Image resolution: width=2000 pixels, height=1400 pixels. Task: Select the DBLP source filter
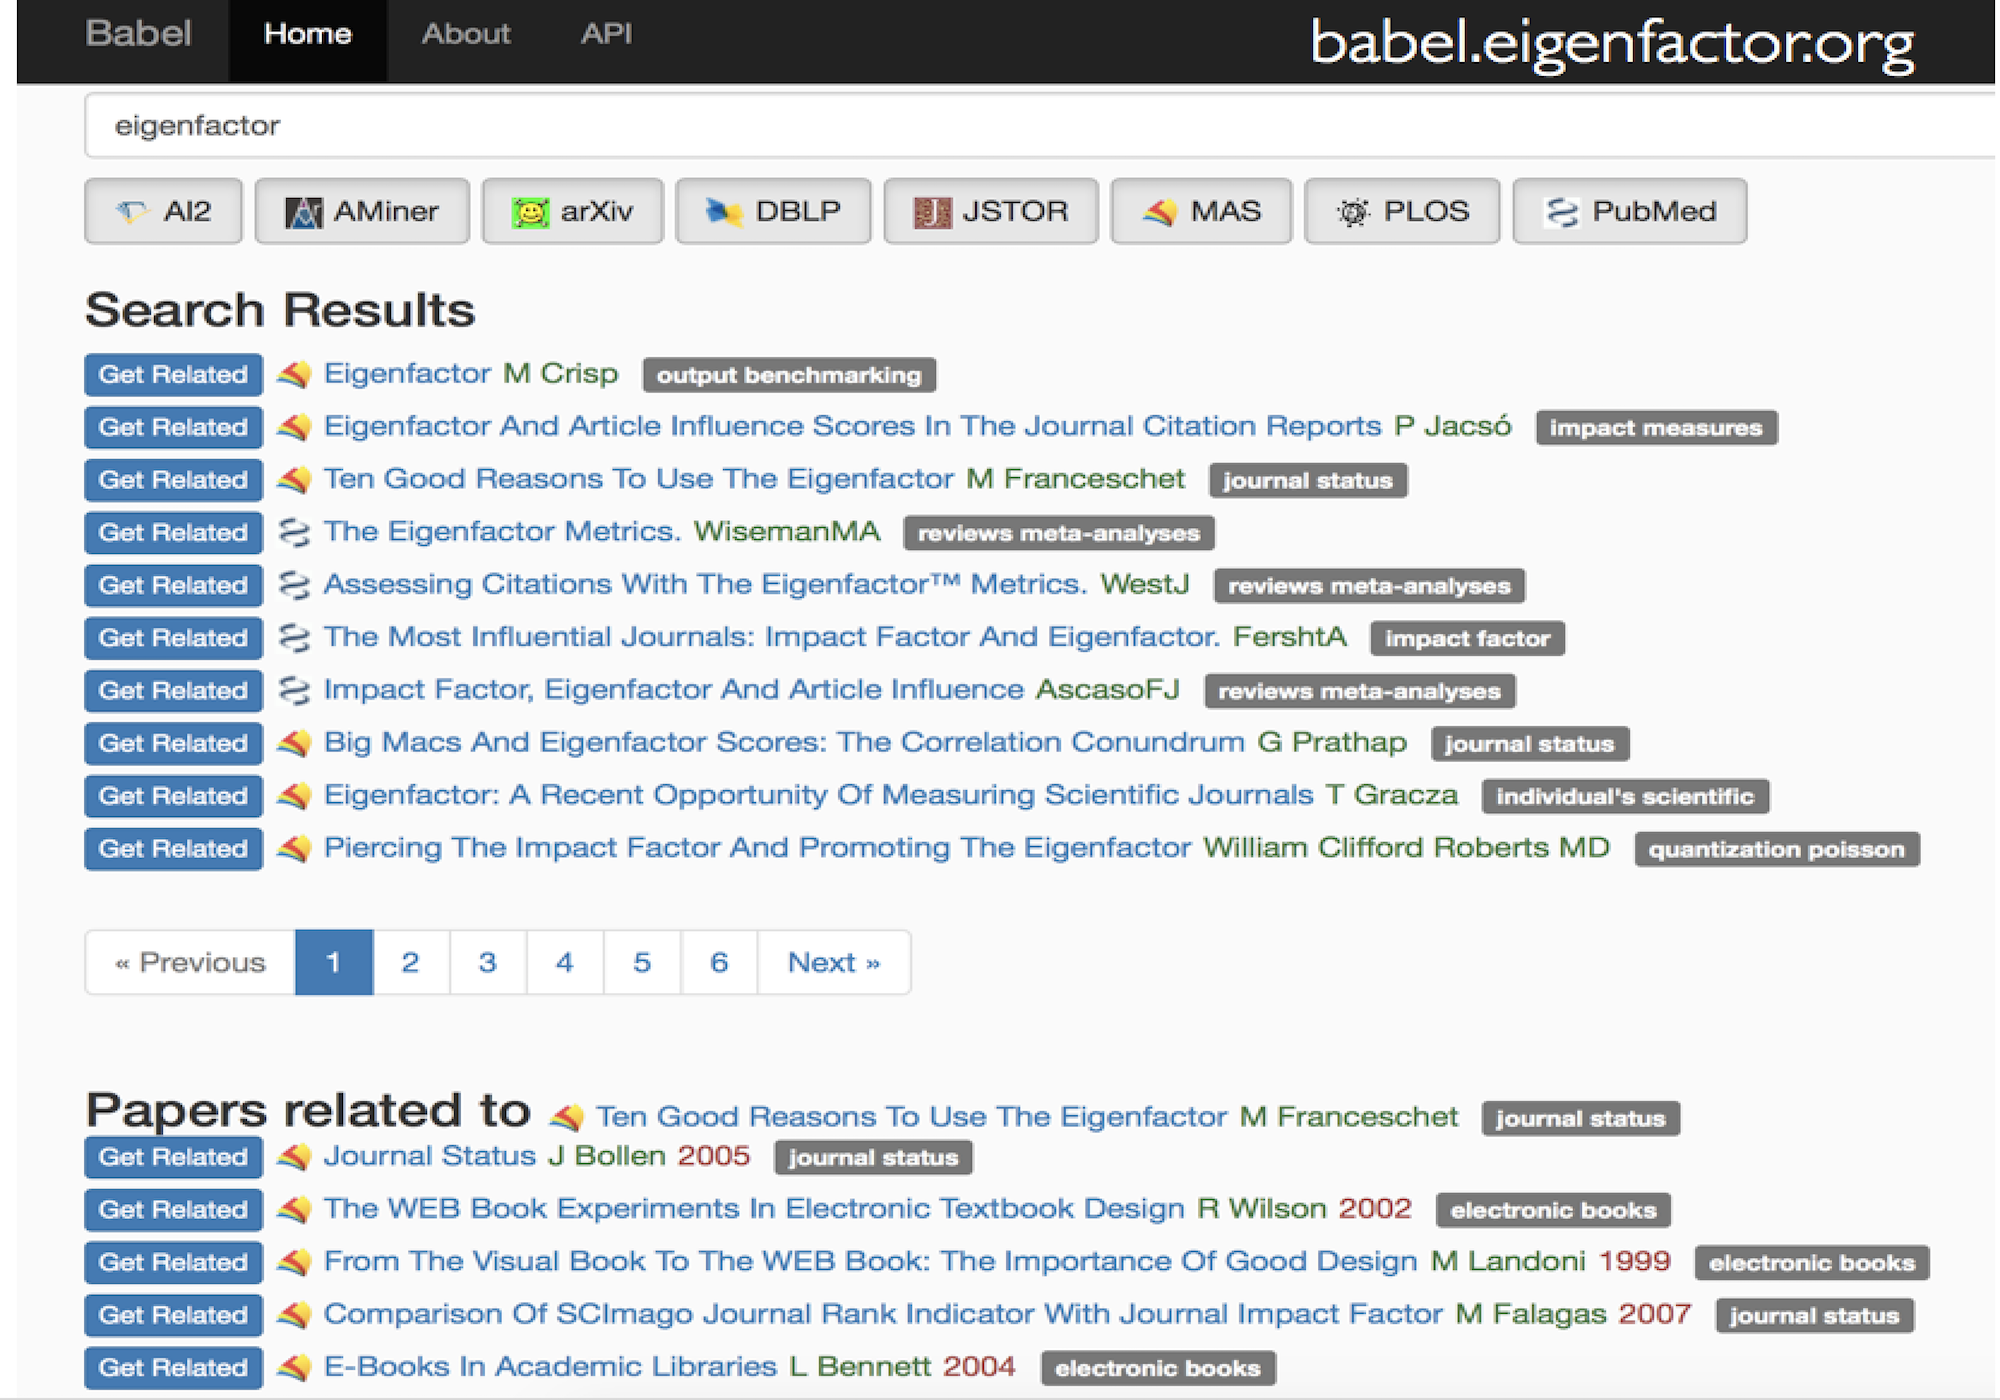pos(773,211)
